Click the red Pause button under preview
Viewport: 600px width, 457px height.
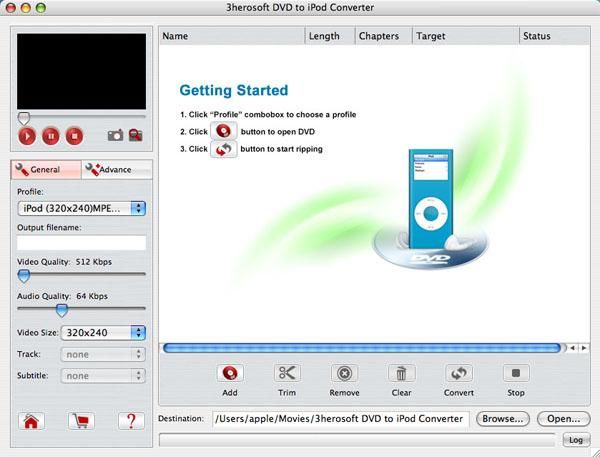coord(51,136)
